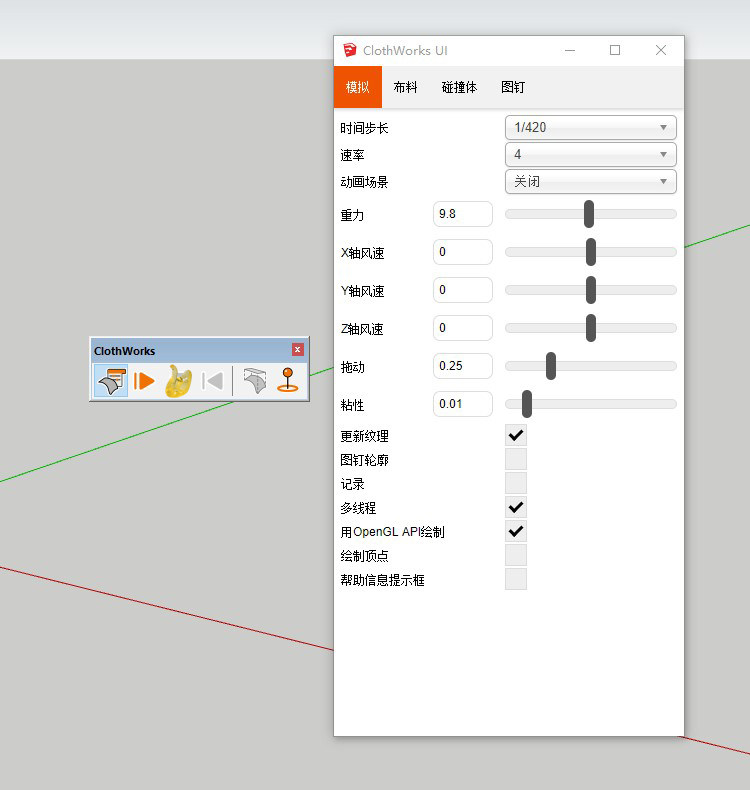Expand the 动画场景 dropdown showing 关闭
750x790 pixels.
click(590, 181)
